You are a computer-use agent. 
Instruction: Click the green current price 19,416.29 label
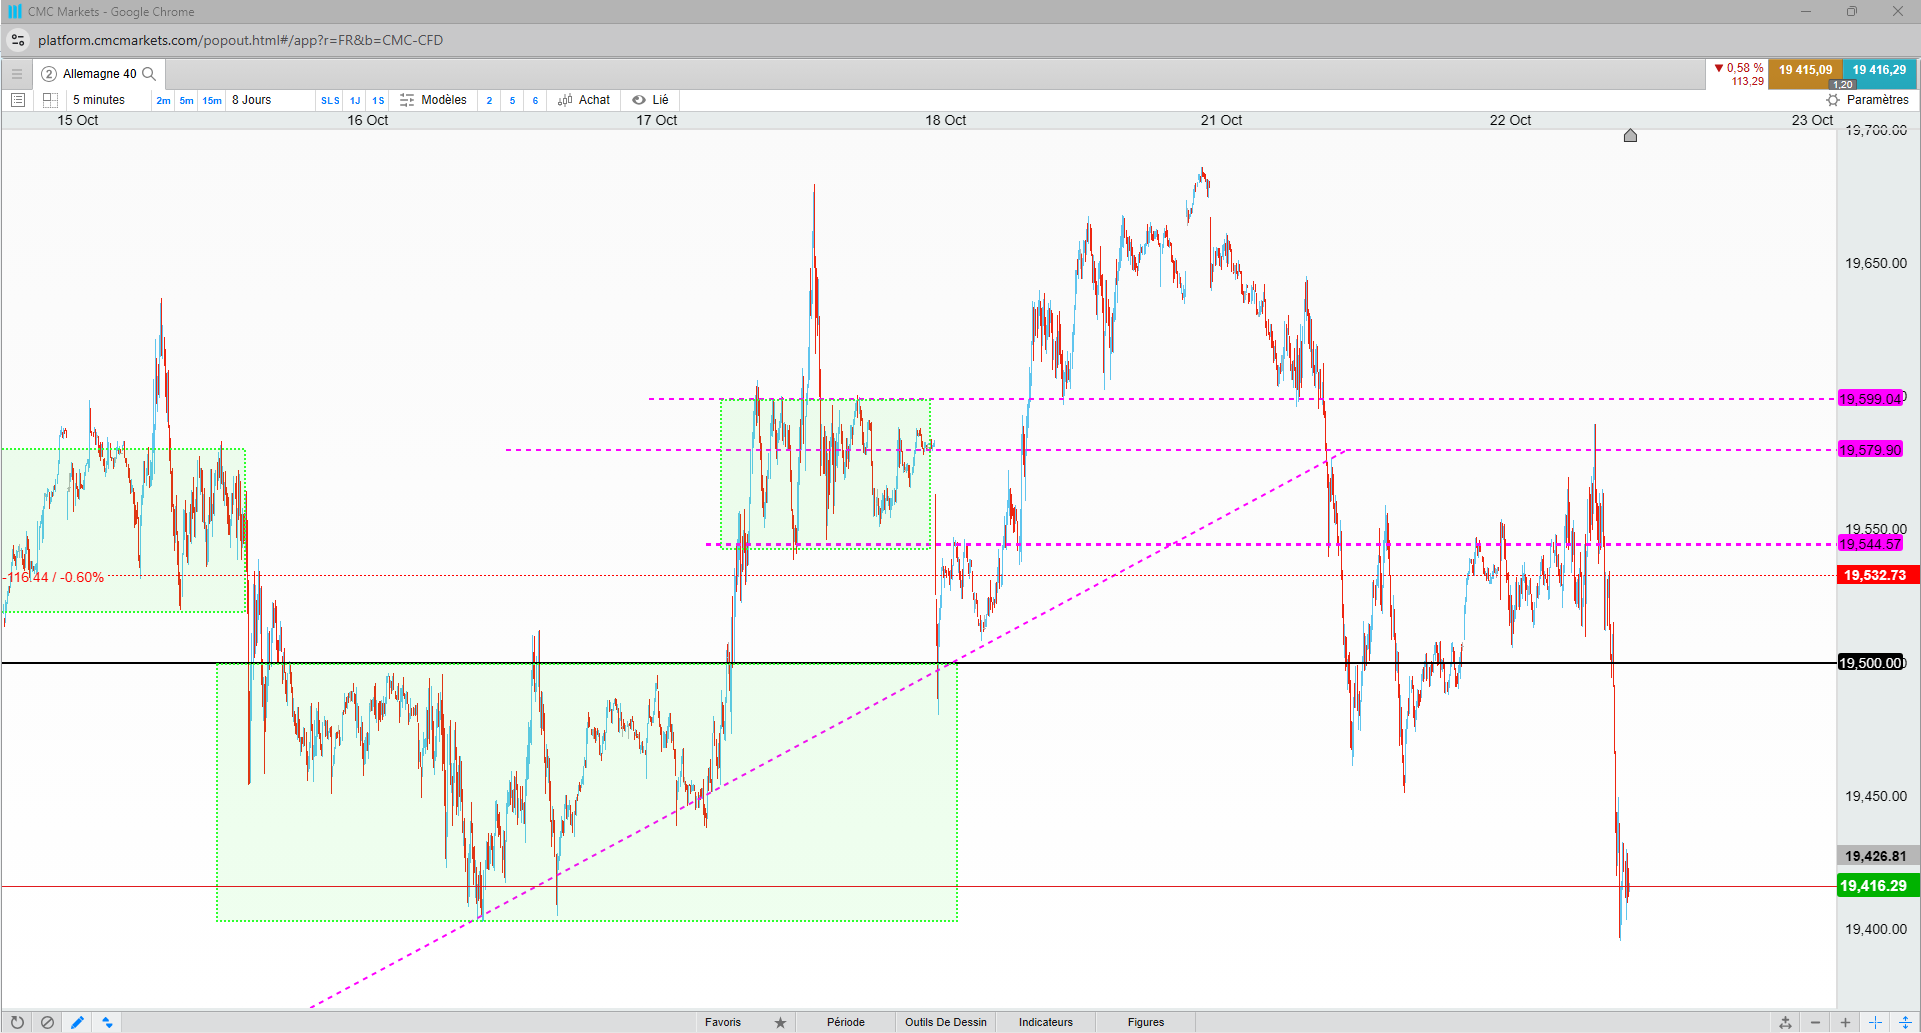pos(1877,886)
